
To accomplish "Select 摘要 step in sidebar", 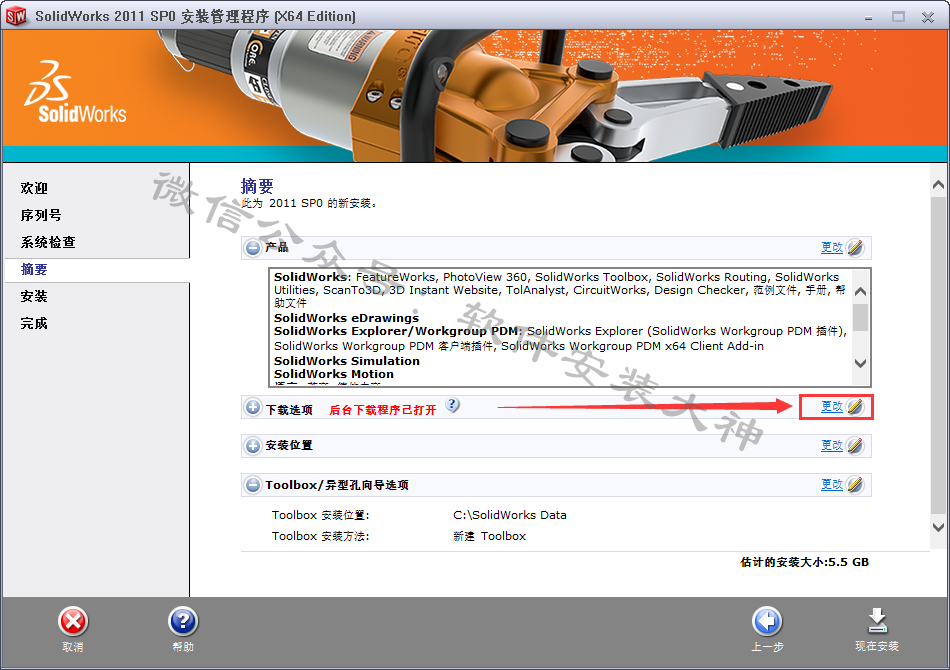I will pyautogui.click(x=34, y=270).
